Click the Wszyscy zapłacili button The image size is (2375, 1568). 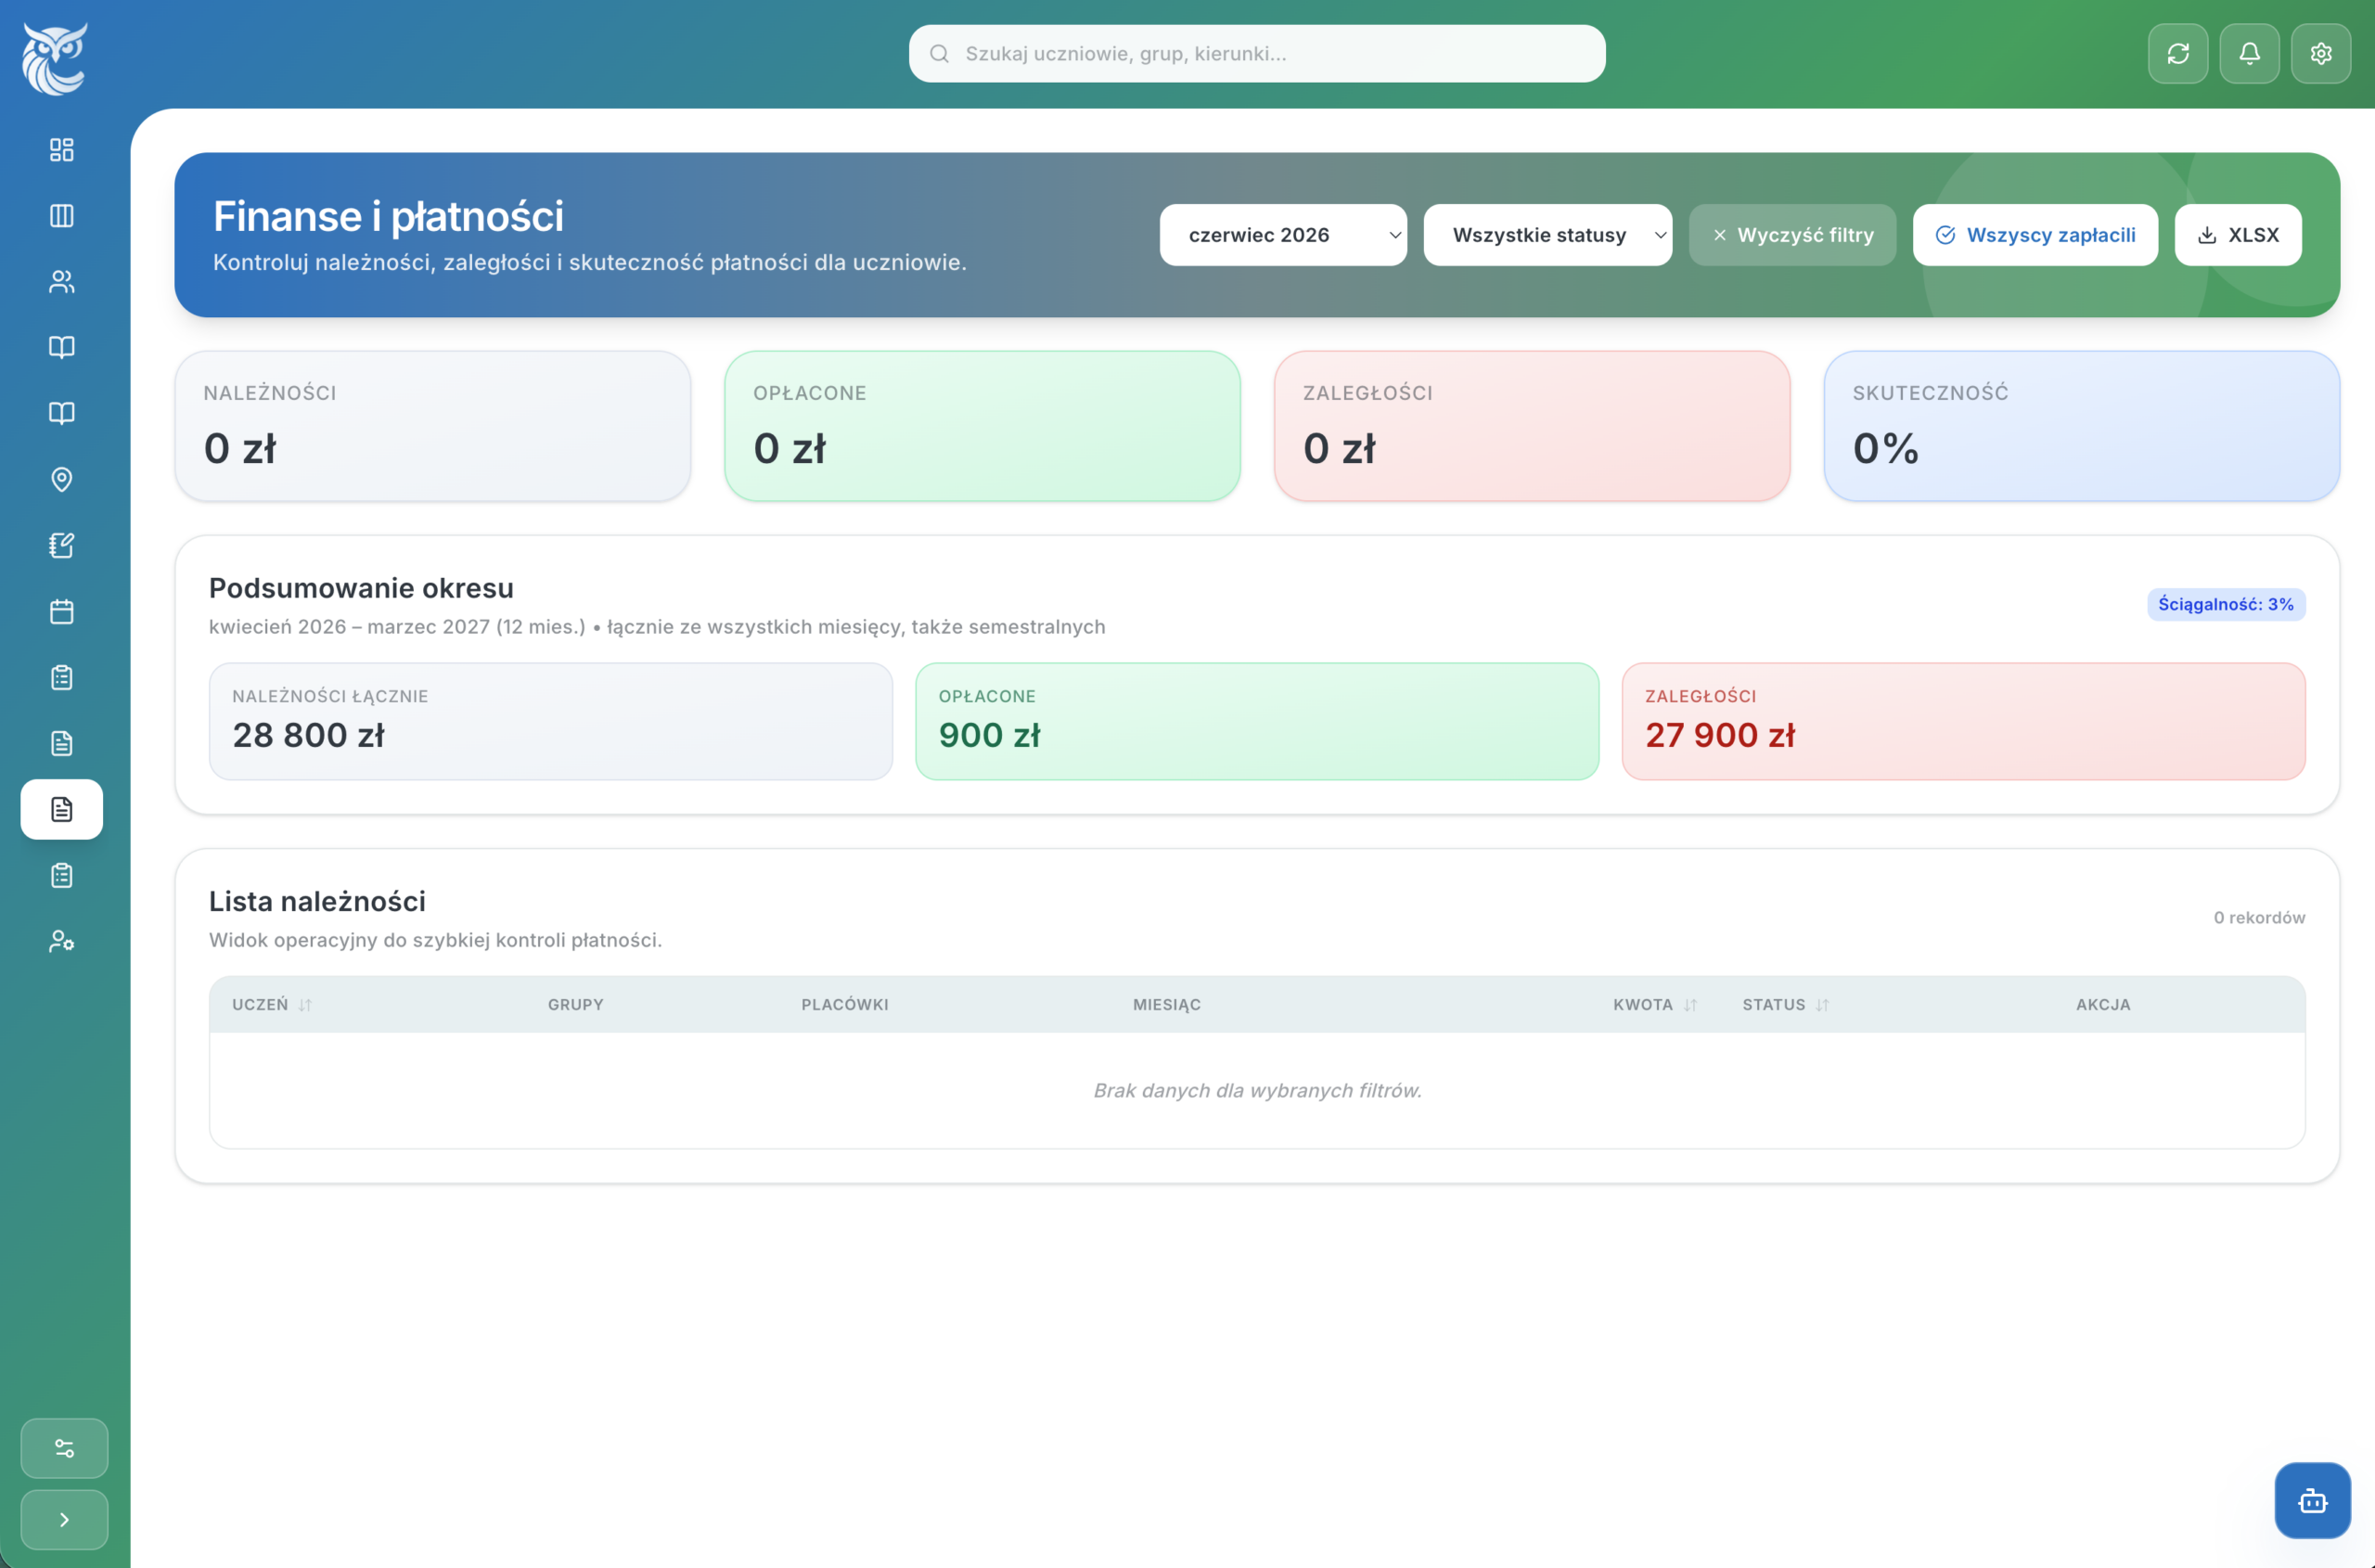pos(2035,235)
